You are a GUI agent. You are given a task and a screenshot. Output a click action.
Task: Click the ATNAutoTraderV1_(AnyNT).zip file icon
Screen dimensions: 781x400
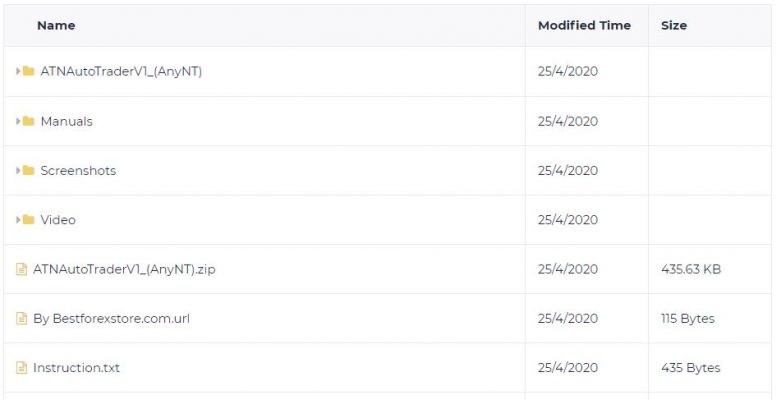(x=21, y=269)
